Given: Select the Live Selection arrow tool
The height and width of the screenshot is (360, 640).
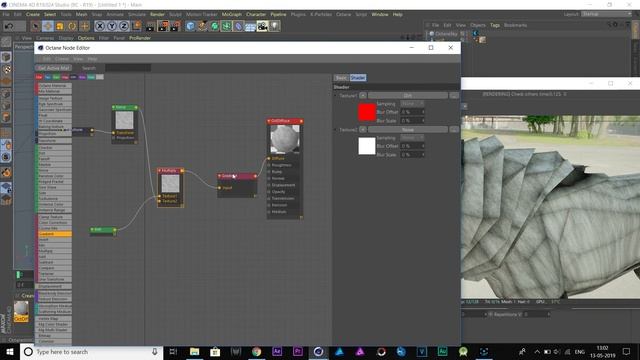Looking at the screenshot, I should (x=36, y=26).
